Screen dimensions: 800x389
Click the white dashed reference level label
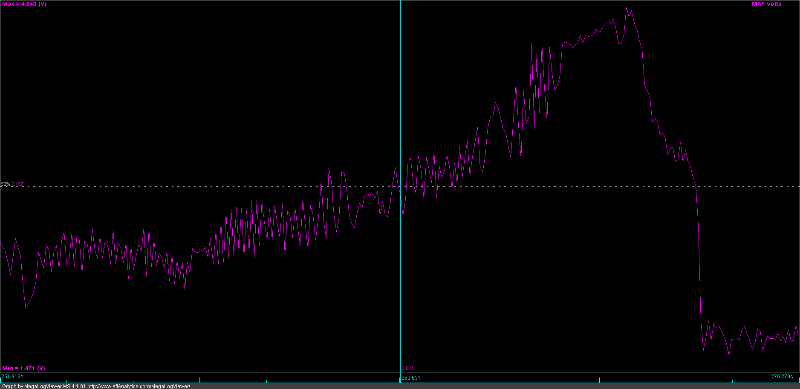(13, 184)
